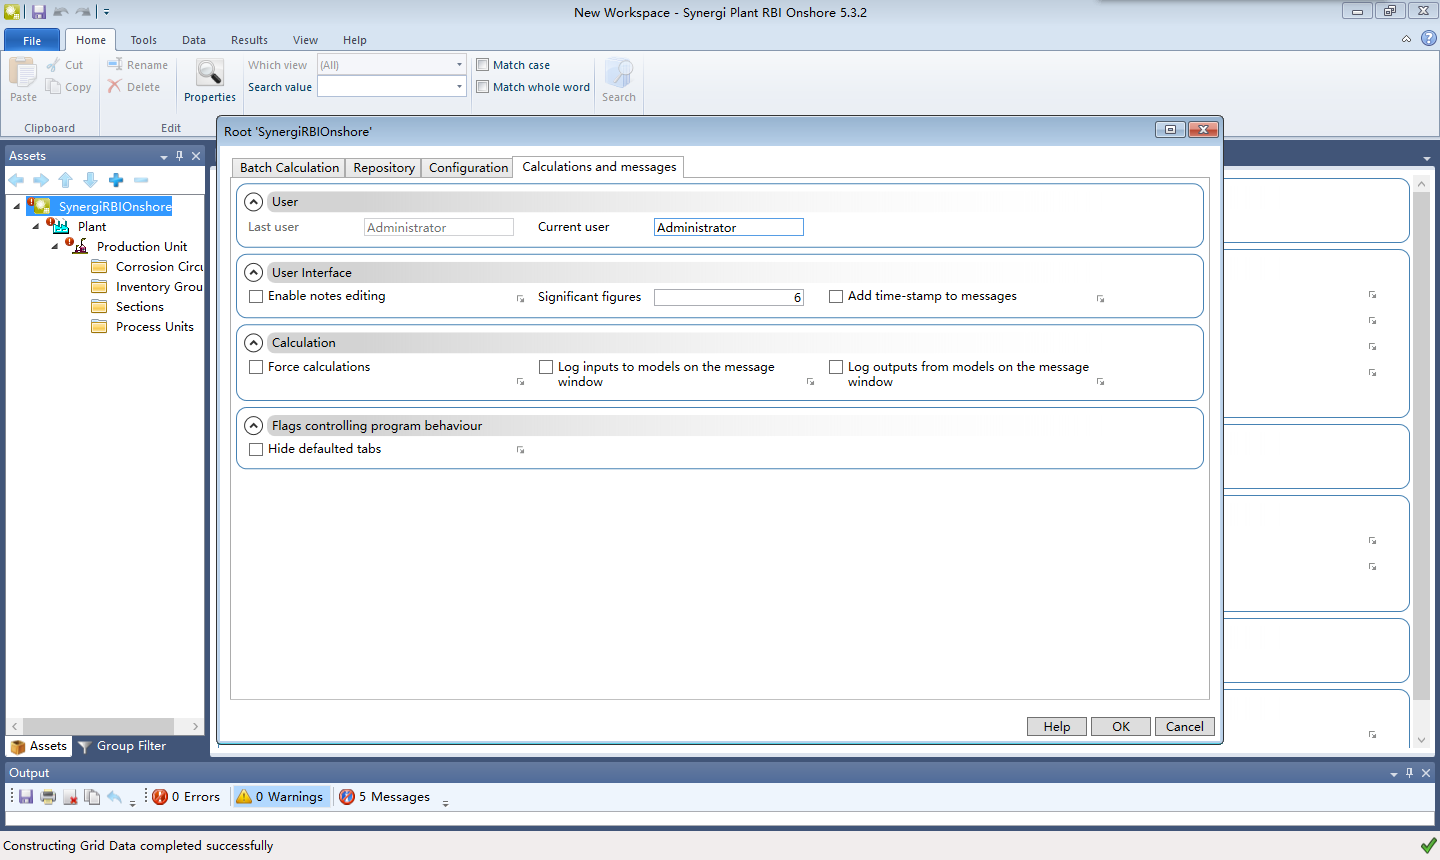Toggle the 0 Warnings filter
Viewport: 1440px width, 860px height.
(x=280, y=797)
